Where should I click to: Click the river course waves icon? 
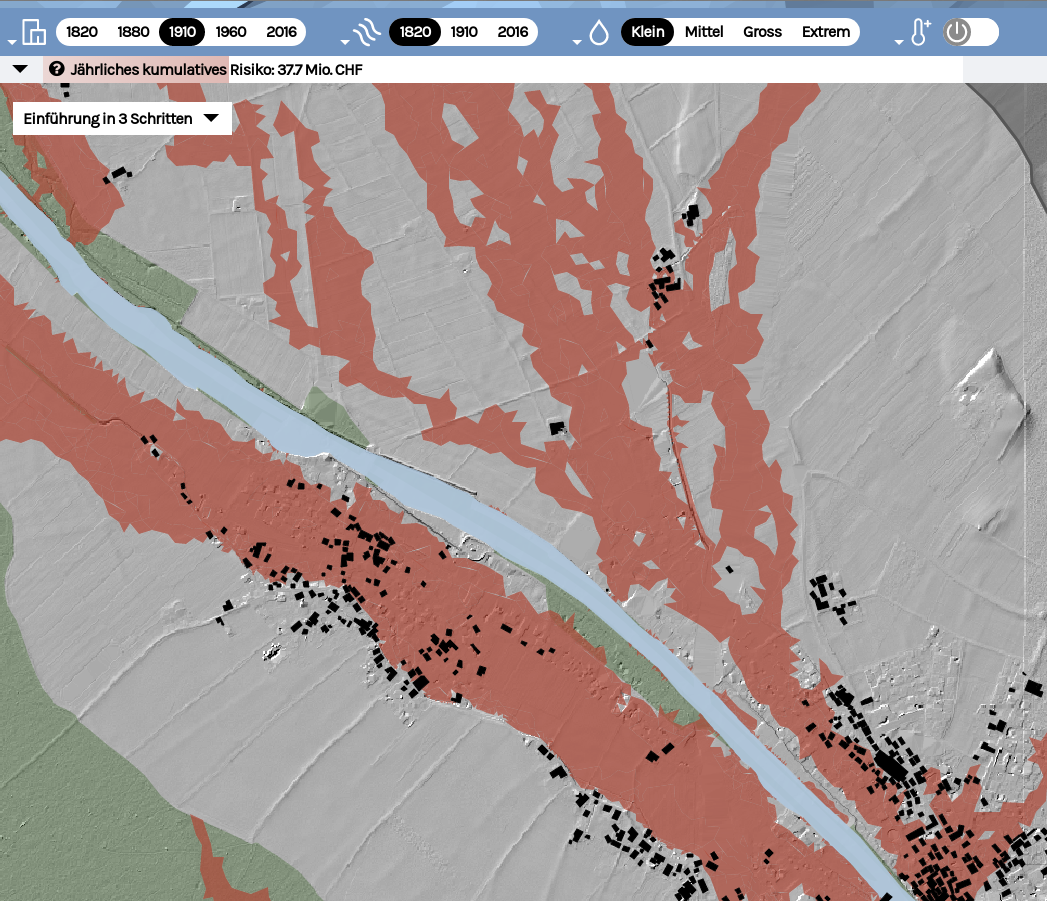[x=367, y=32]
